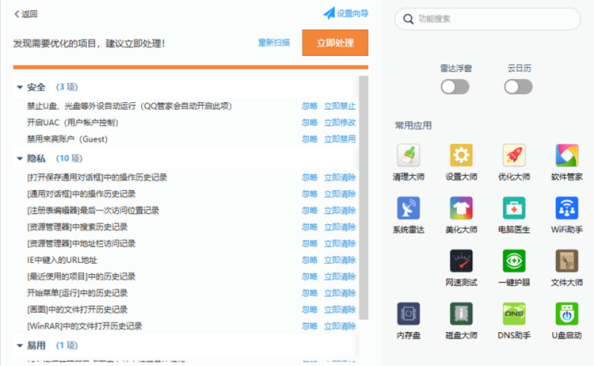594x366 pixels.
Task: Click 立即禁止 for U盘 auto-run item
Action: tap(340, 106)
